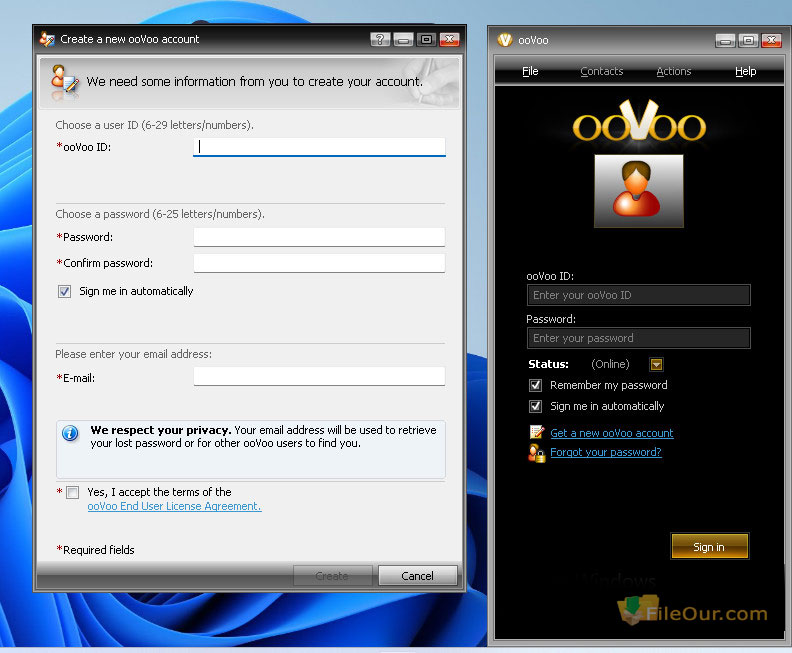Click the Create button
792x653 pixels.
click(332, 576)
